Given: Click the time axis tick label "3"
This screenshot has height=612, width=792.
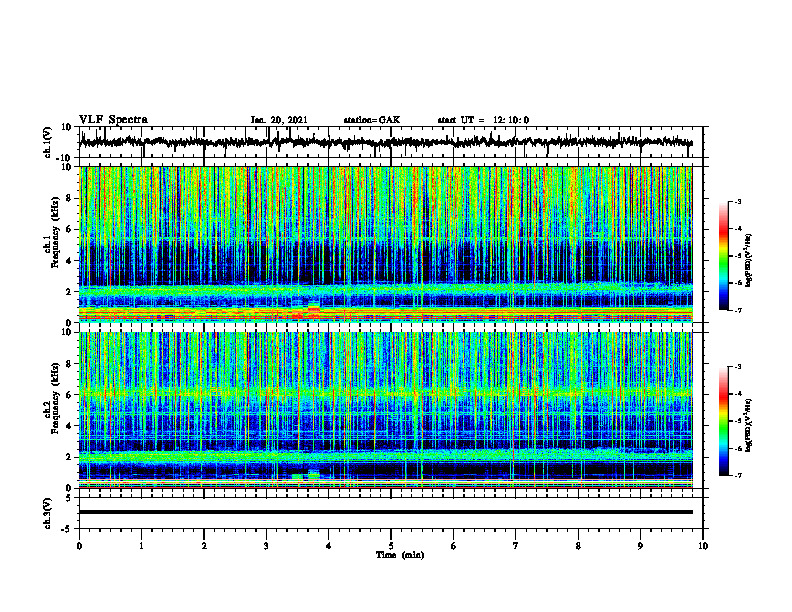Looking at the screenshot, I should [x=266, y=546].
